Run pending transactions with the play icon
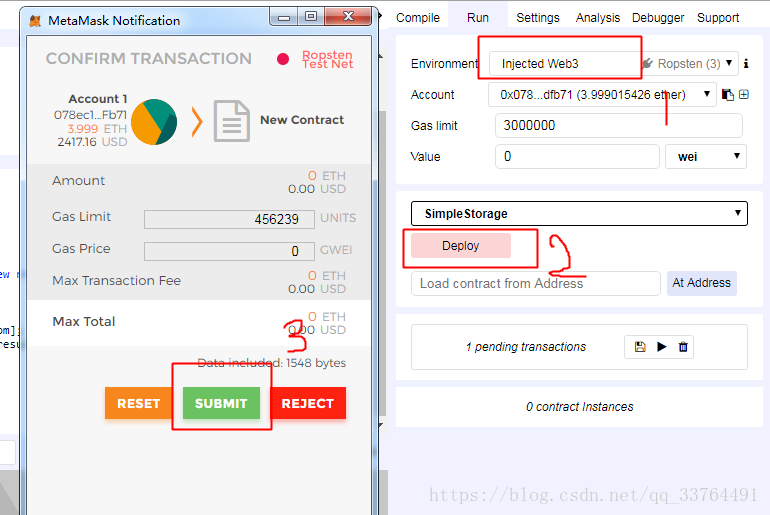The width and height of the screenshot is (770, 515). (661, 347)
